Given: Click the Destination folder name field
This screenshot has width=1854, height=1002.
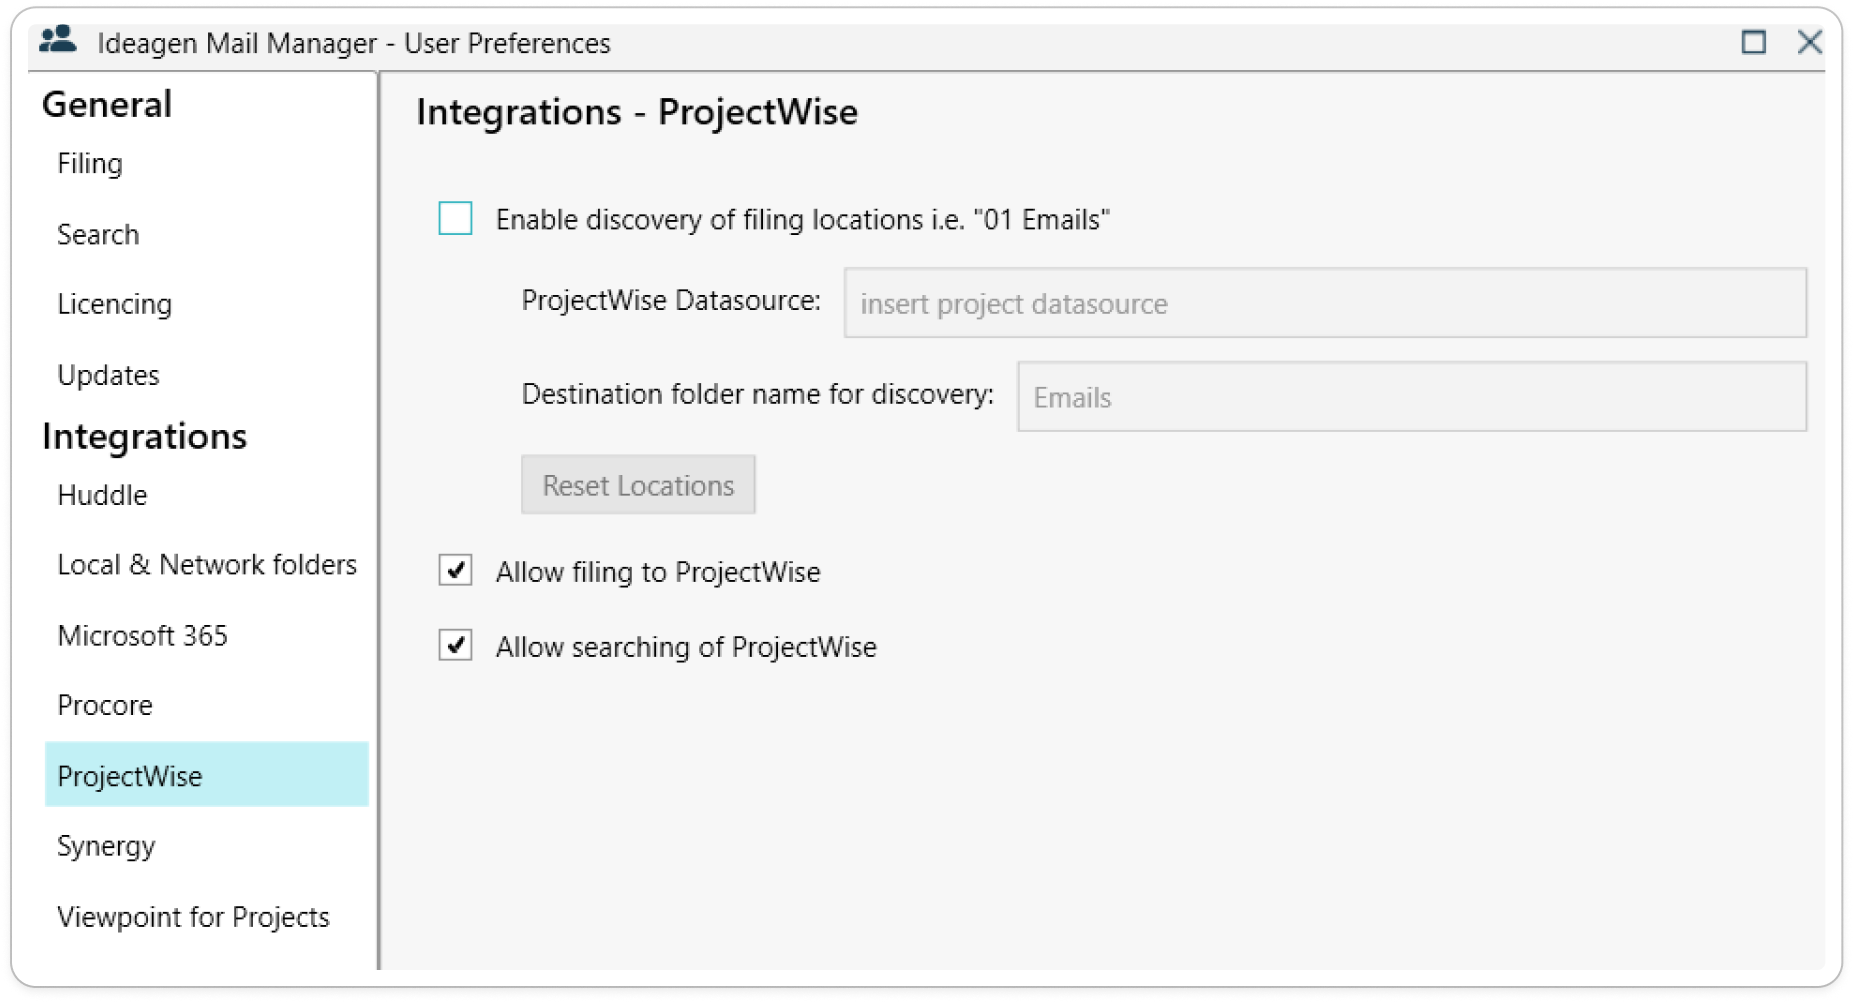Looking at the screenshot, I should coord(1411,397).
